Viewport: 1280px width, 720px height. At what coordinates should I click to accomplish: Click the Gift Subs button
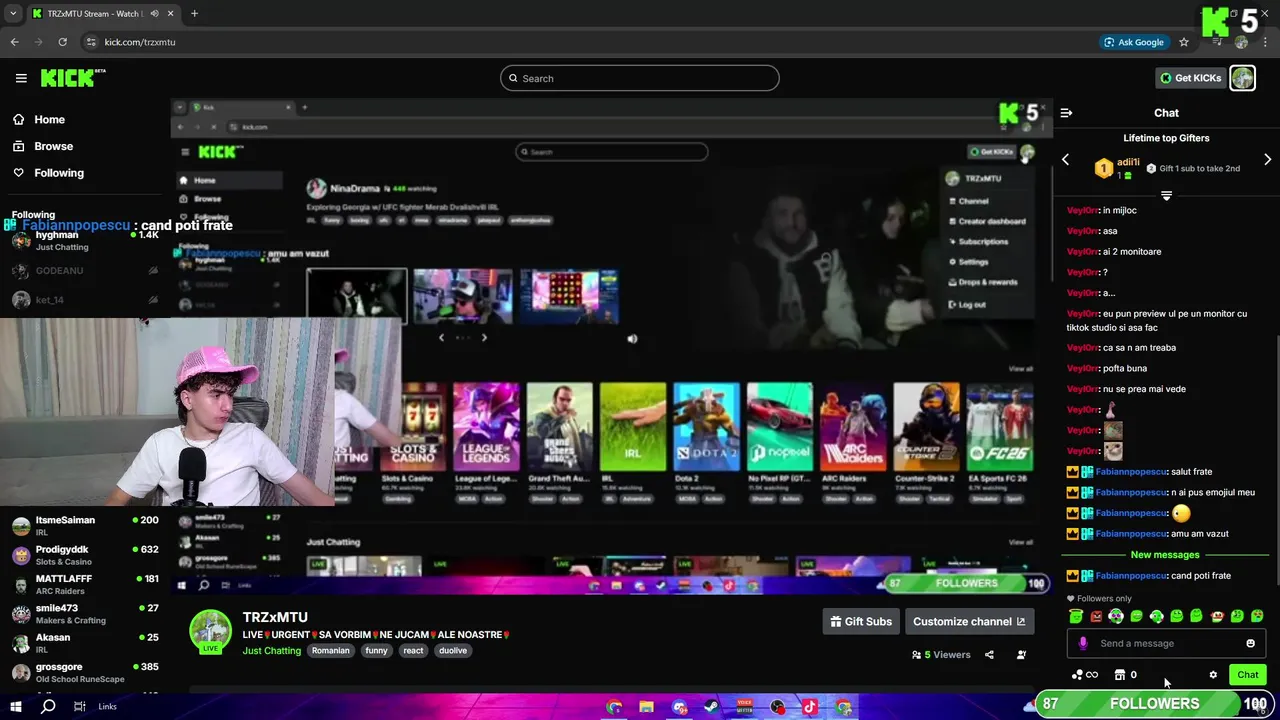tap(860, 621)
